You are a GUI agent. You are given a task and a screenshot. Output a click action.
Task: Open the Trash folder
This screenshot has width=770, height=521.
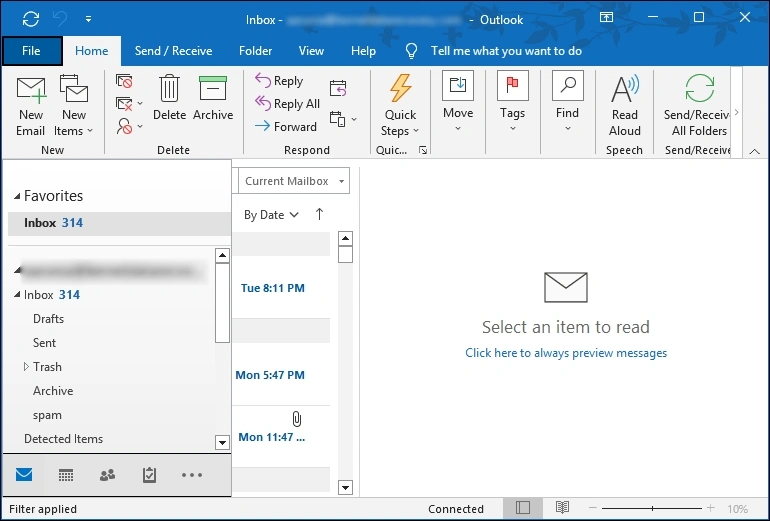point(47,367)
